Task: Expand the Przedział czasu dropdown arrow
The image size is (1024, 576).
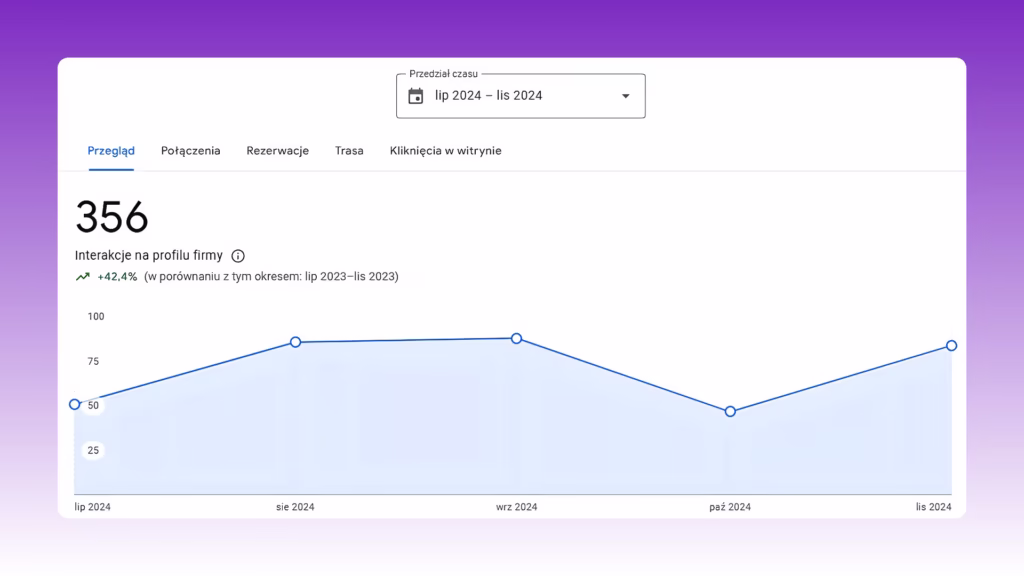Action: 626,96
